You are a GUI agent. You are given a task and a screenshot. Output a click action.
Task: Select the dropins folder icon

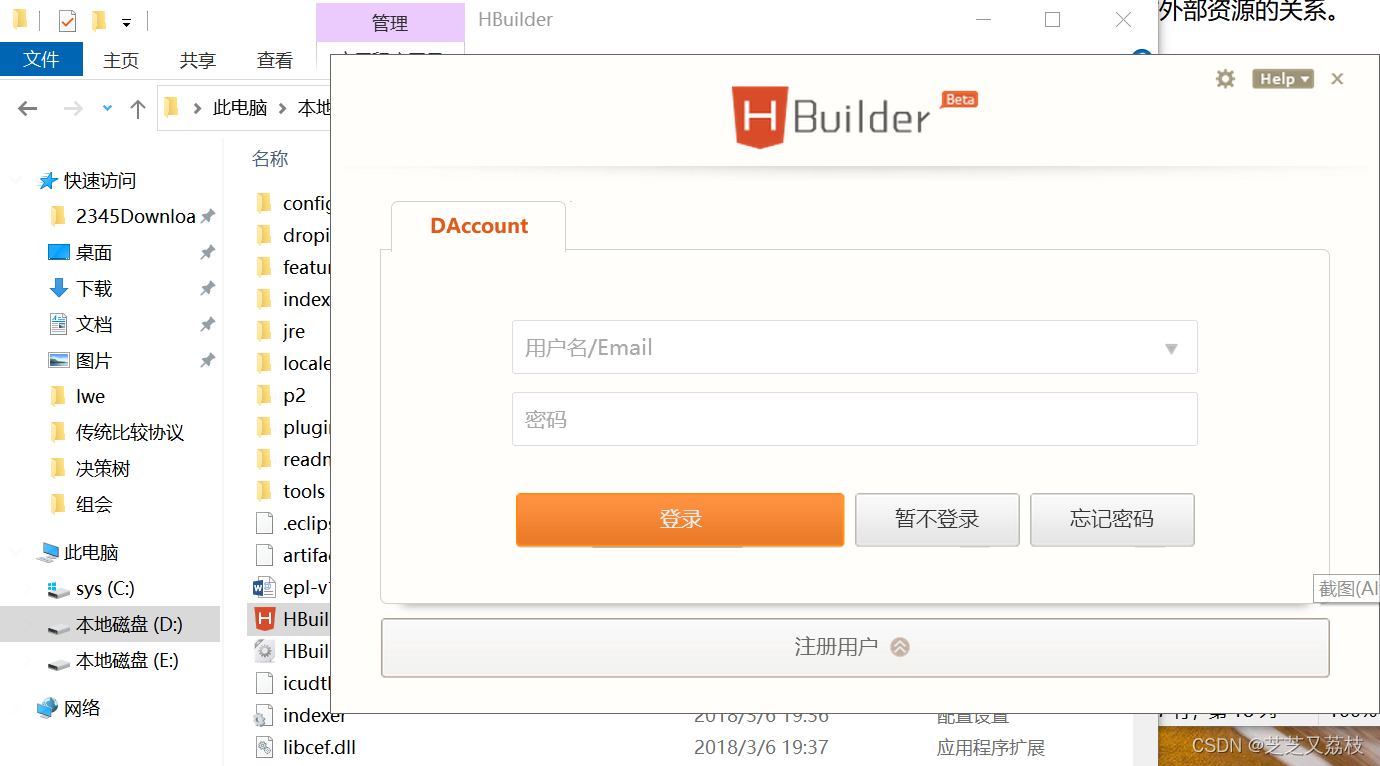[x=264, y=235]
